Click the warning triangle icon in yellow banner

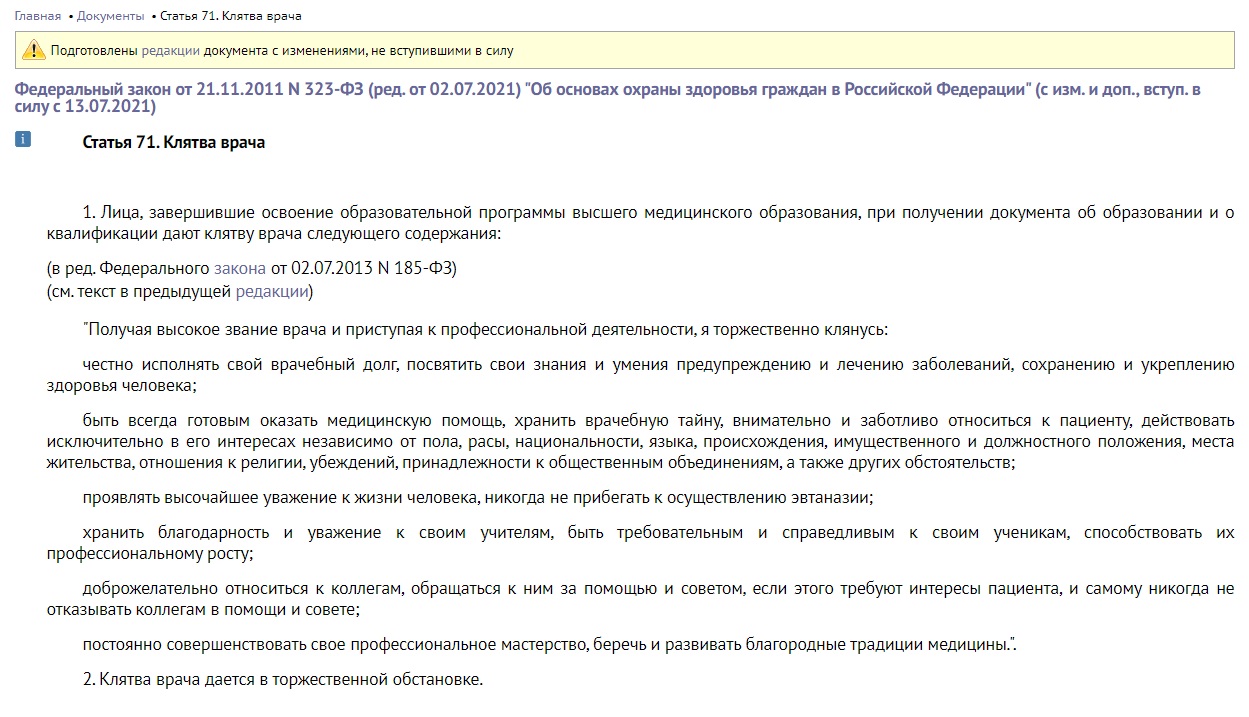click(x=35, y=50)
